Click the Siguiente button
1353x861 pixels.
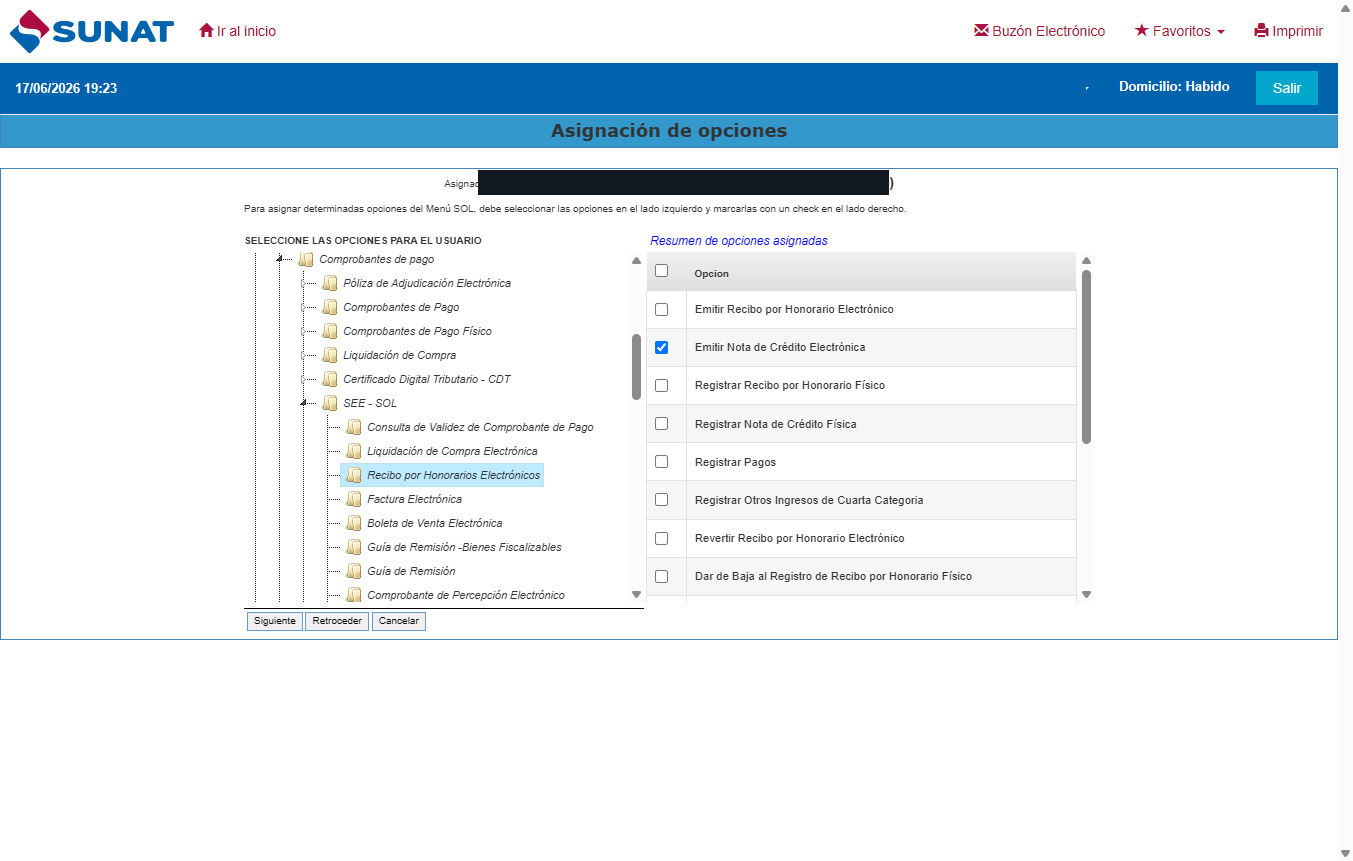275,621
